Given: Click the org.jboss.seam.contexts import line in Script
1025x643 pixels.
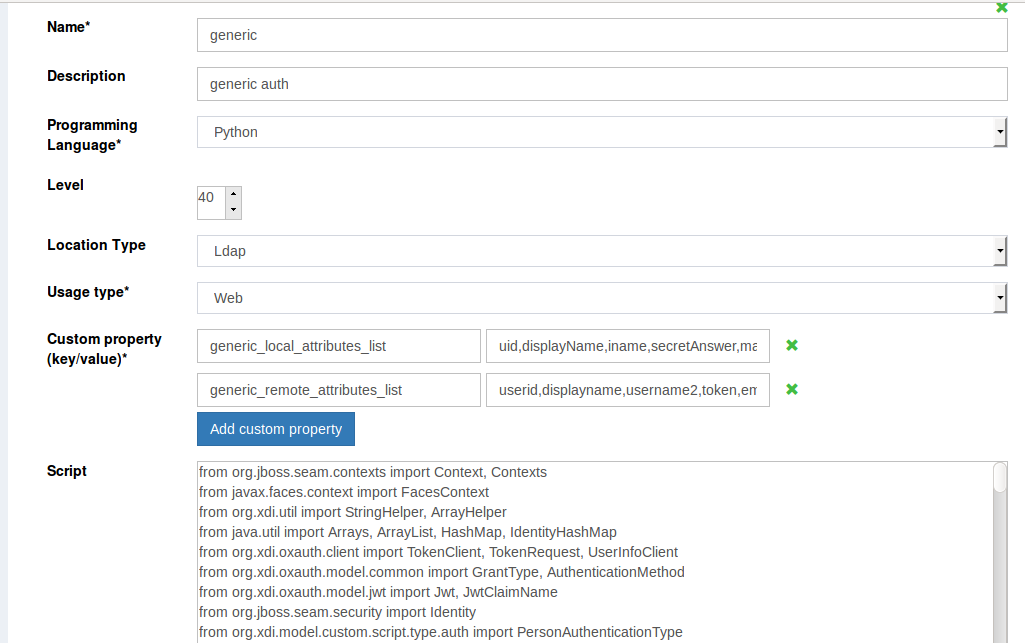Looking at the screenshot, I should point(373,472).
